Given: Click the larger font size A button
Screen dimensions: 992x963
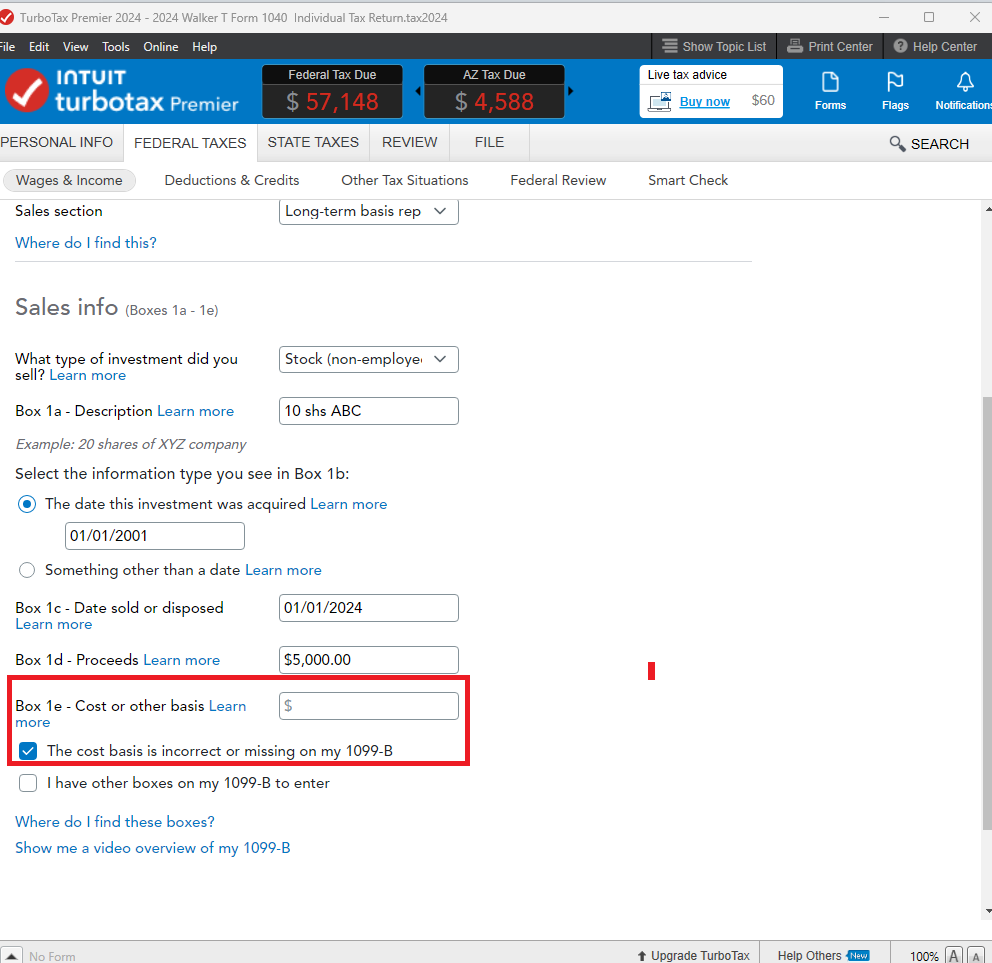Looking at the screenshot, I should 954,955.
